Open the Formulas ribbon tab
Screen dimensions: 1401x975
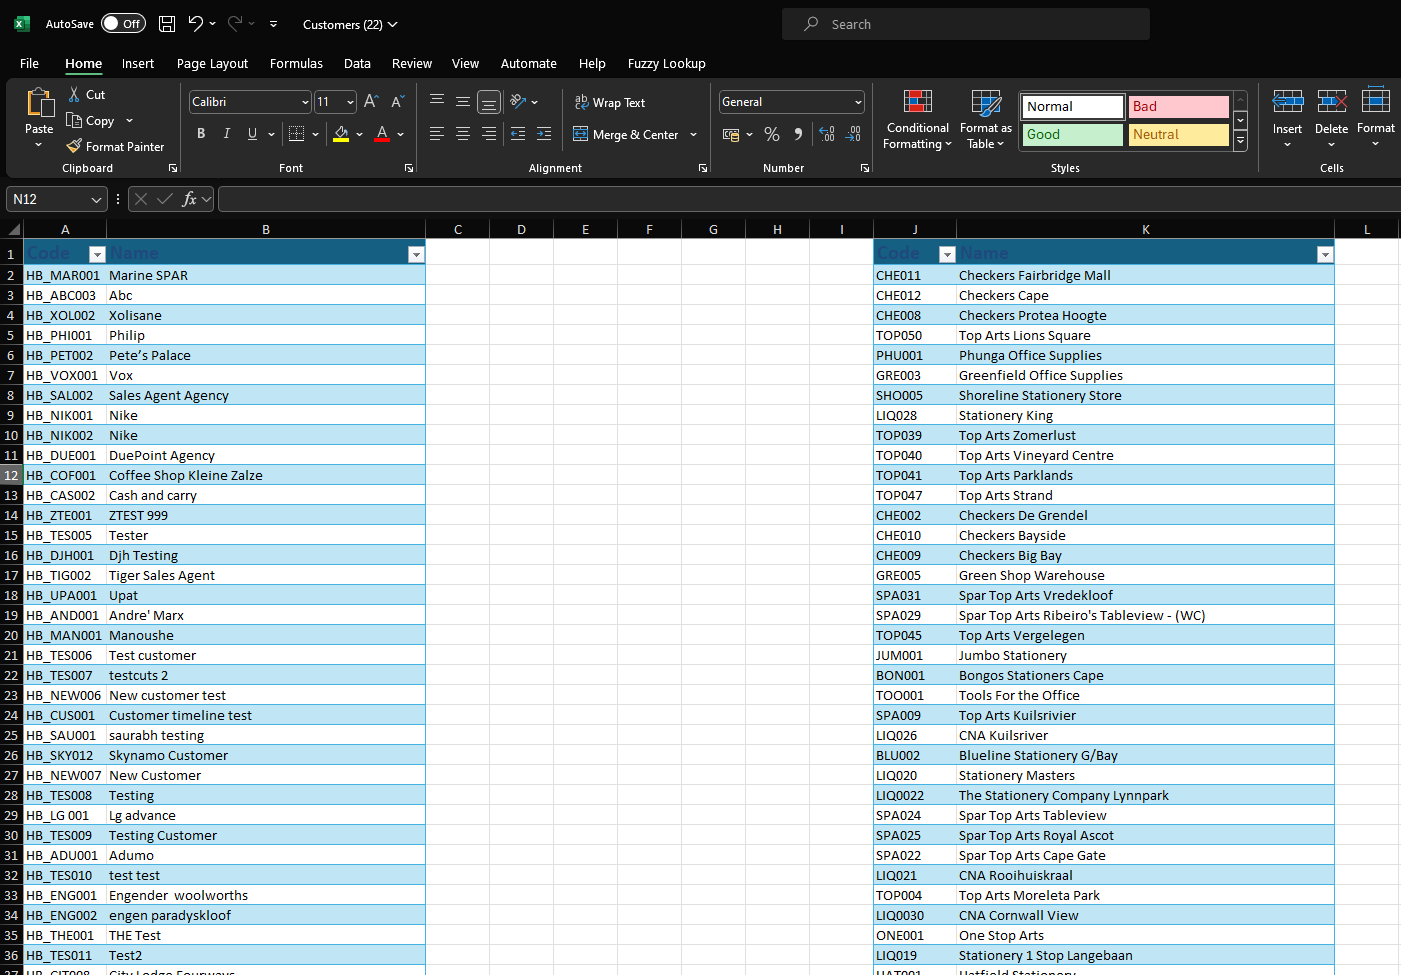pyautogui.click(x=296, y=63)
